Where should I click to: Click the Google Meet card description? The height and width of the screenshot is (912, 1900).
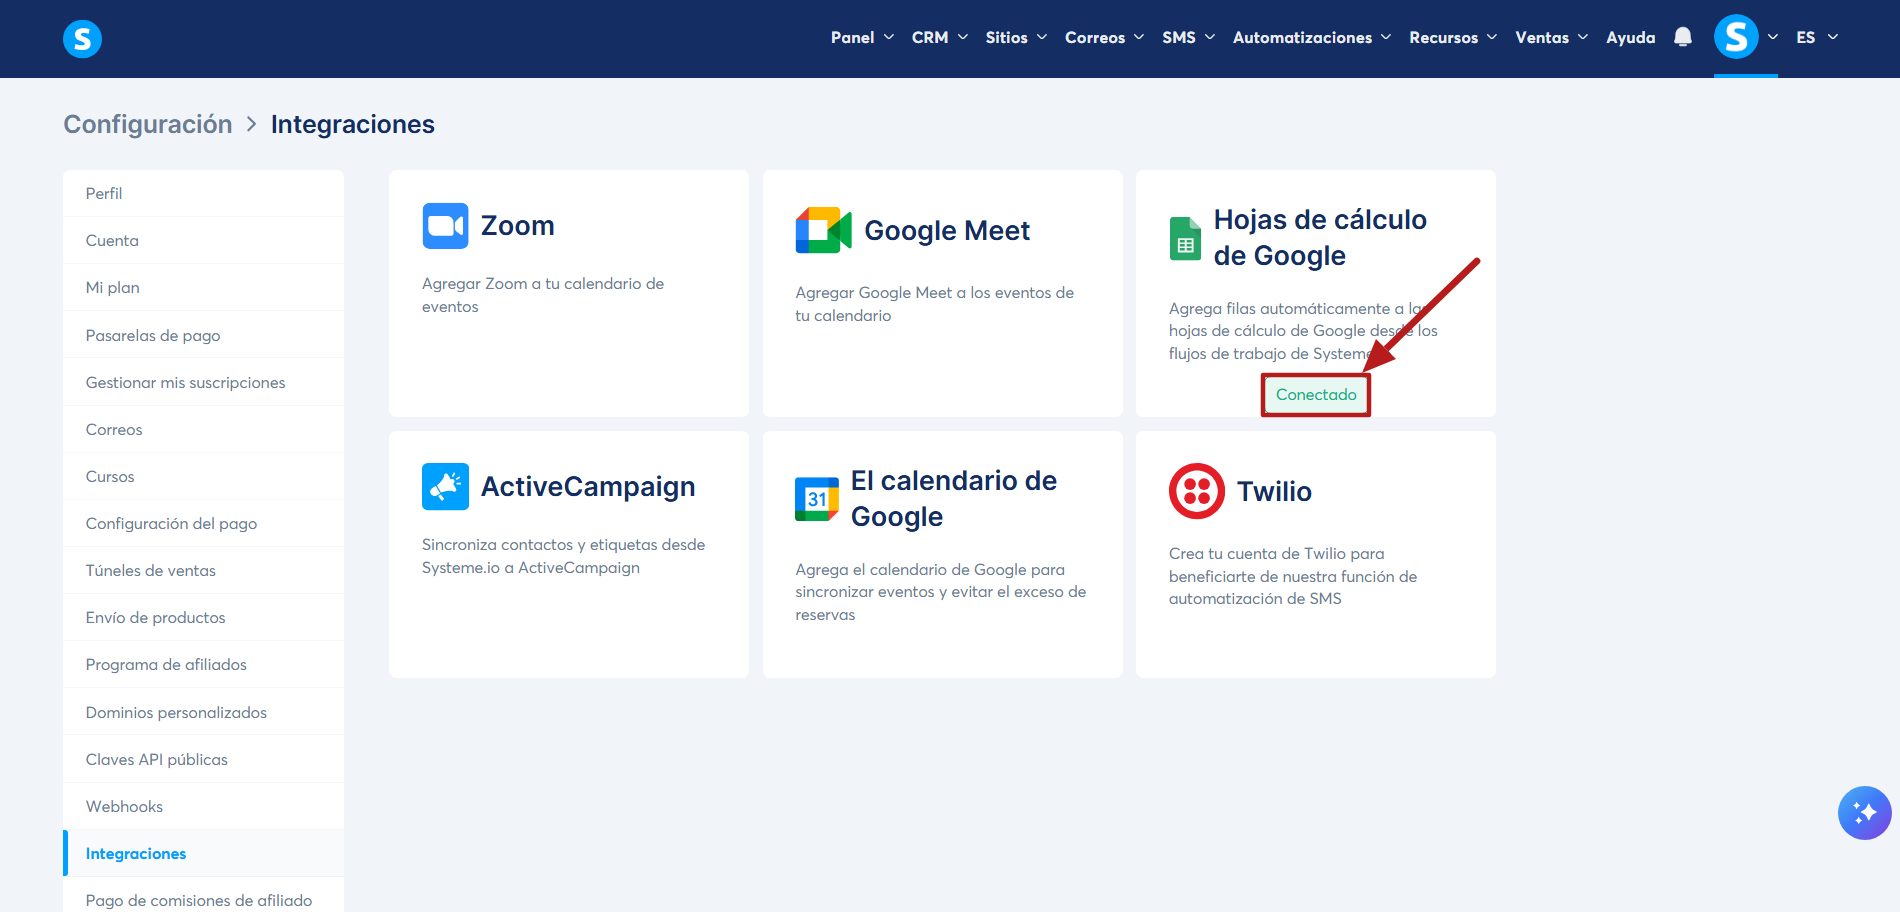(934, 304)
